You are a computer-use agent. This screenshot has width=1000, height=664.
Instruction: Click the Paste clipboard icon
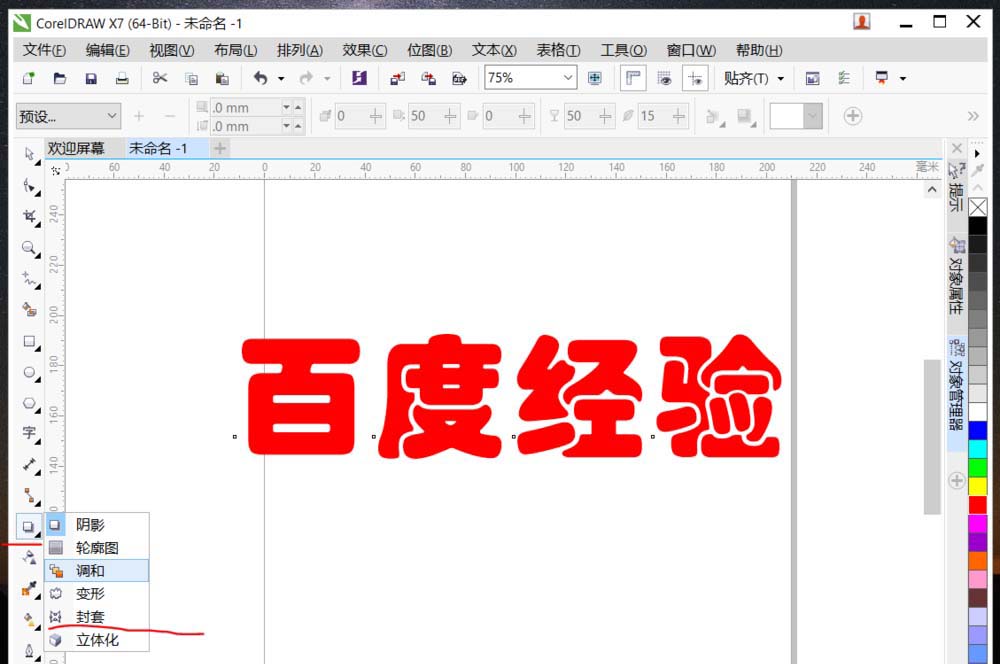coord(222,78)
